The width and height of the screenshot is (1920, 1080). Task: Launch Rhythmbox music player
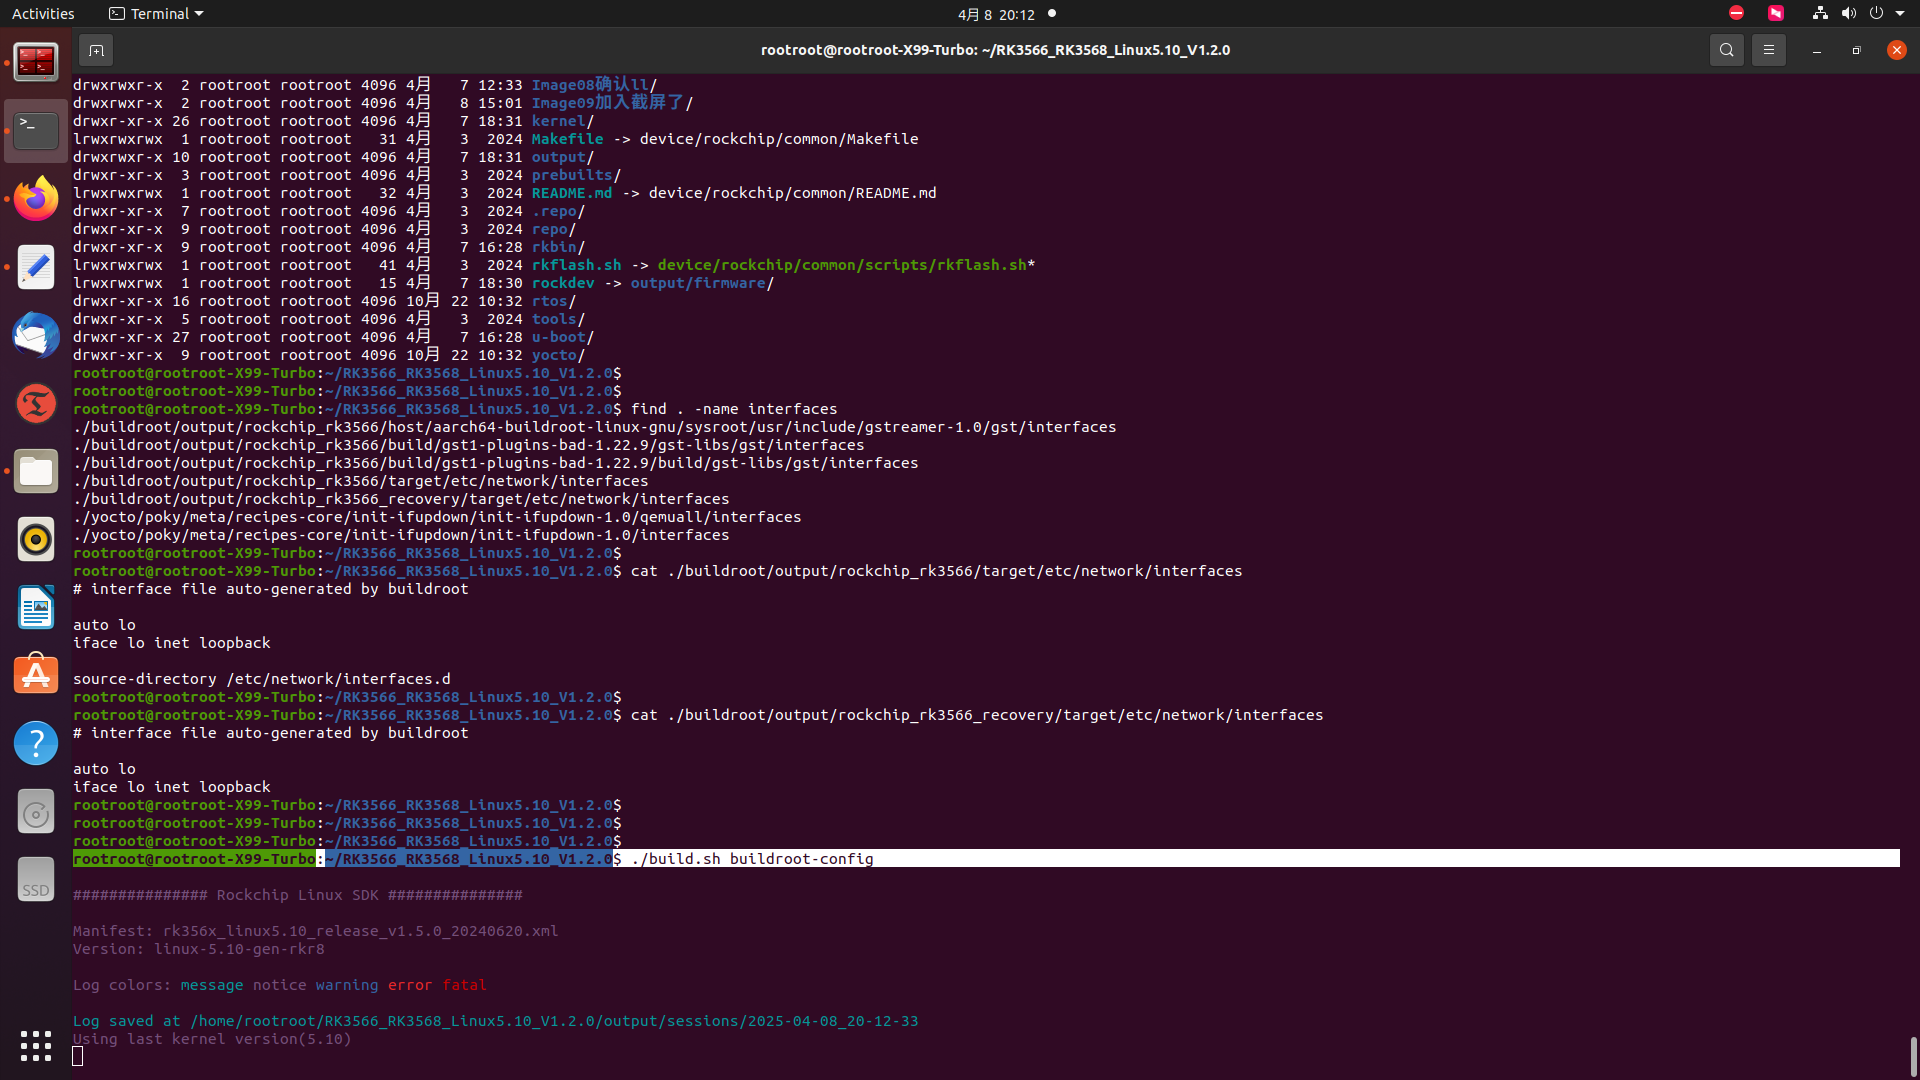36,539
